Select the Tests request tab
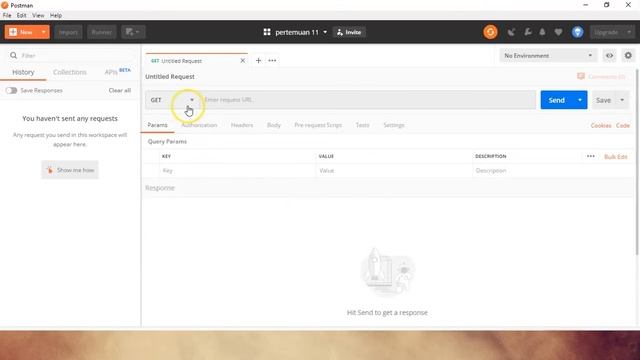Viewport: 640px width, 360px height. click(x=362, y=125)
